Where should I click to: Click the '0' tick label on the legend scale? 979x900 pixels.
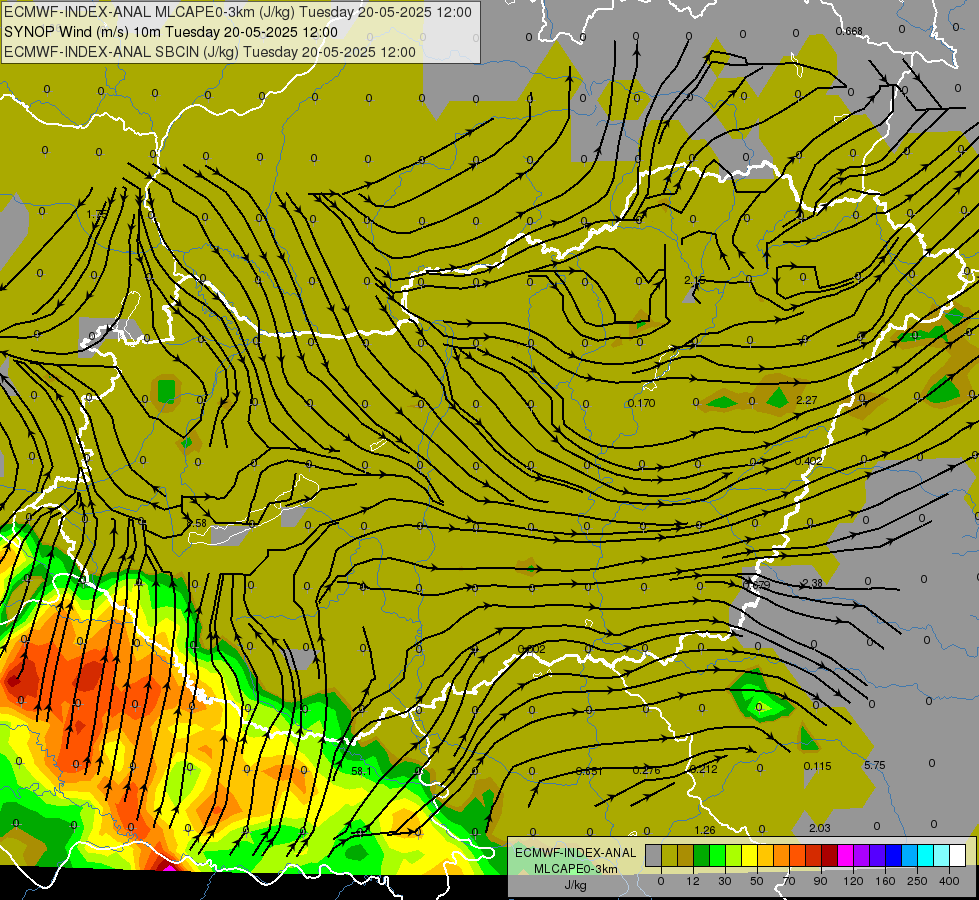pyautogui.click(x=661, y=881)
